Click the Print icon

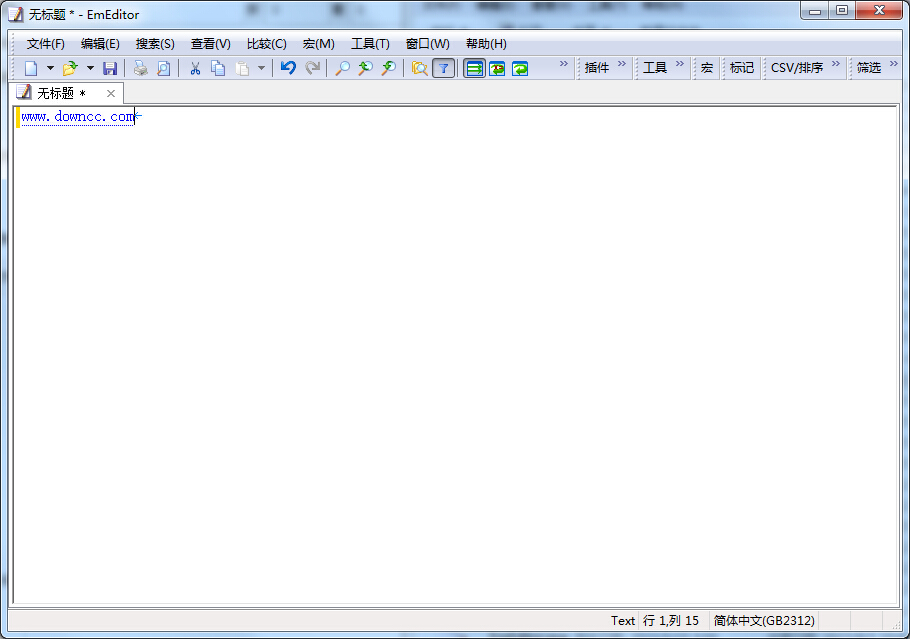pos(141,68)
